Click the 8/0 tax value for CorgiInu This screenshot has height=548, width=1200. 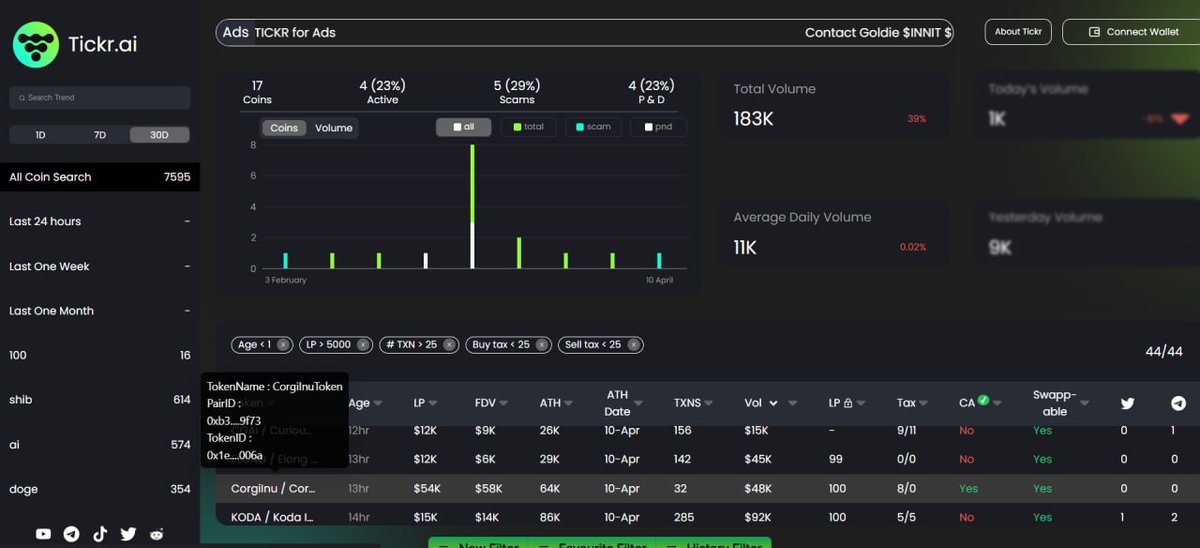pos(907,489)
